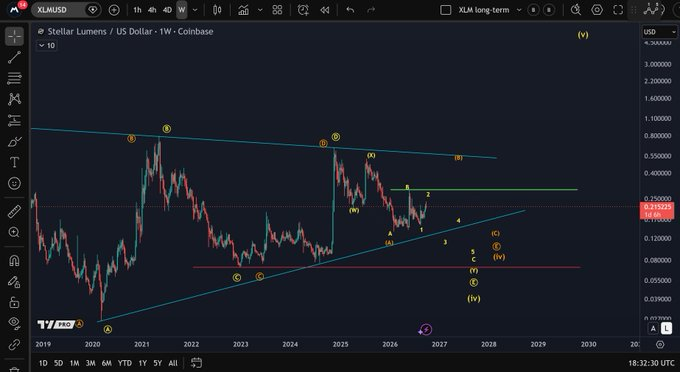Open the go to date calendar

(196, 362)
